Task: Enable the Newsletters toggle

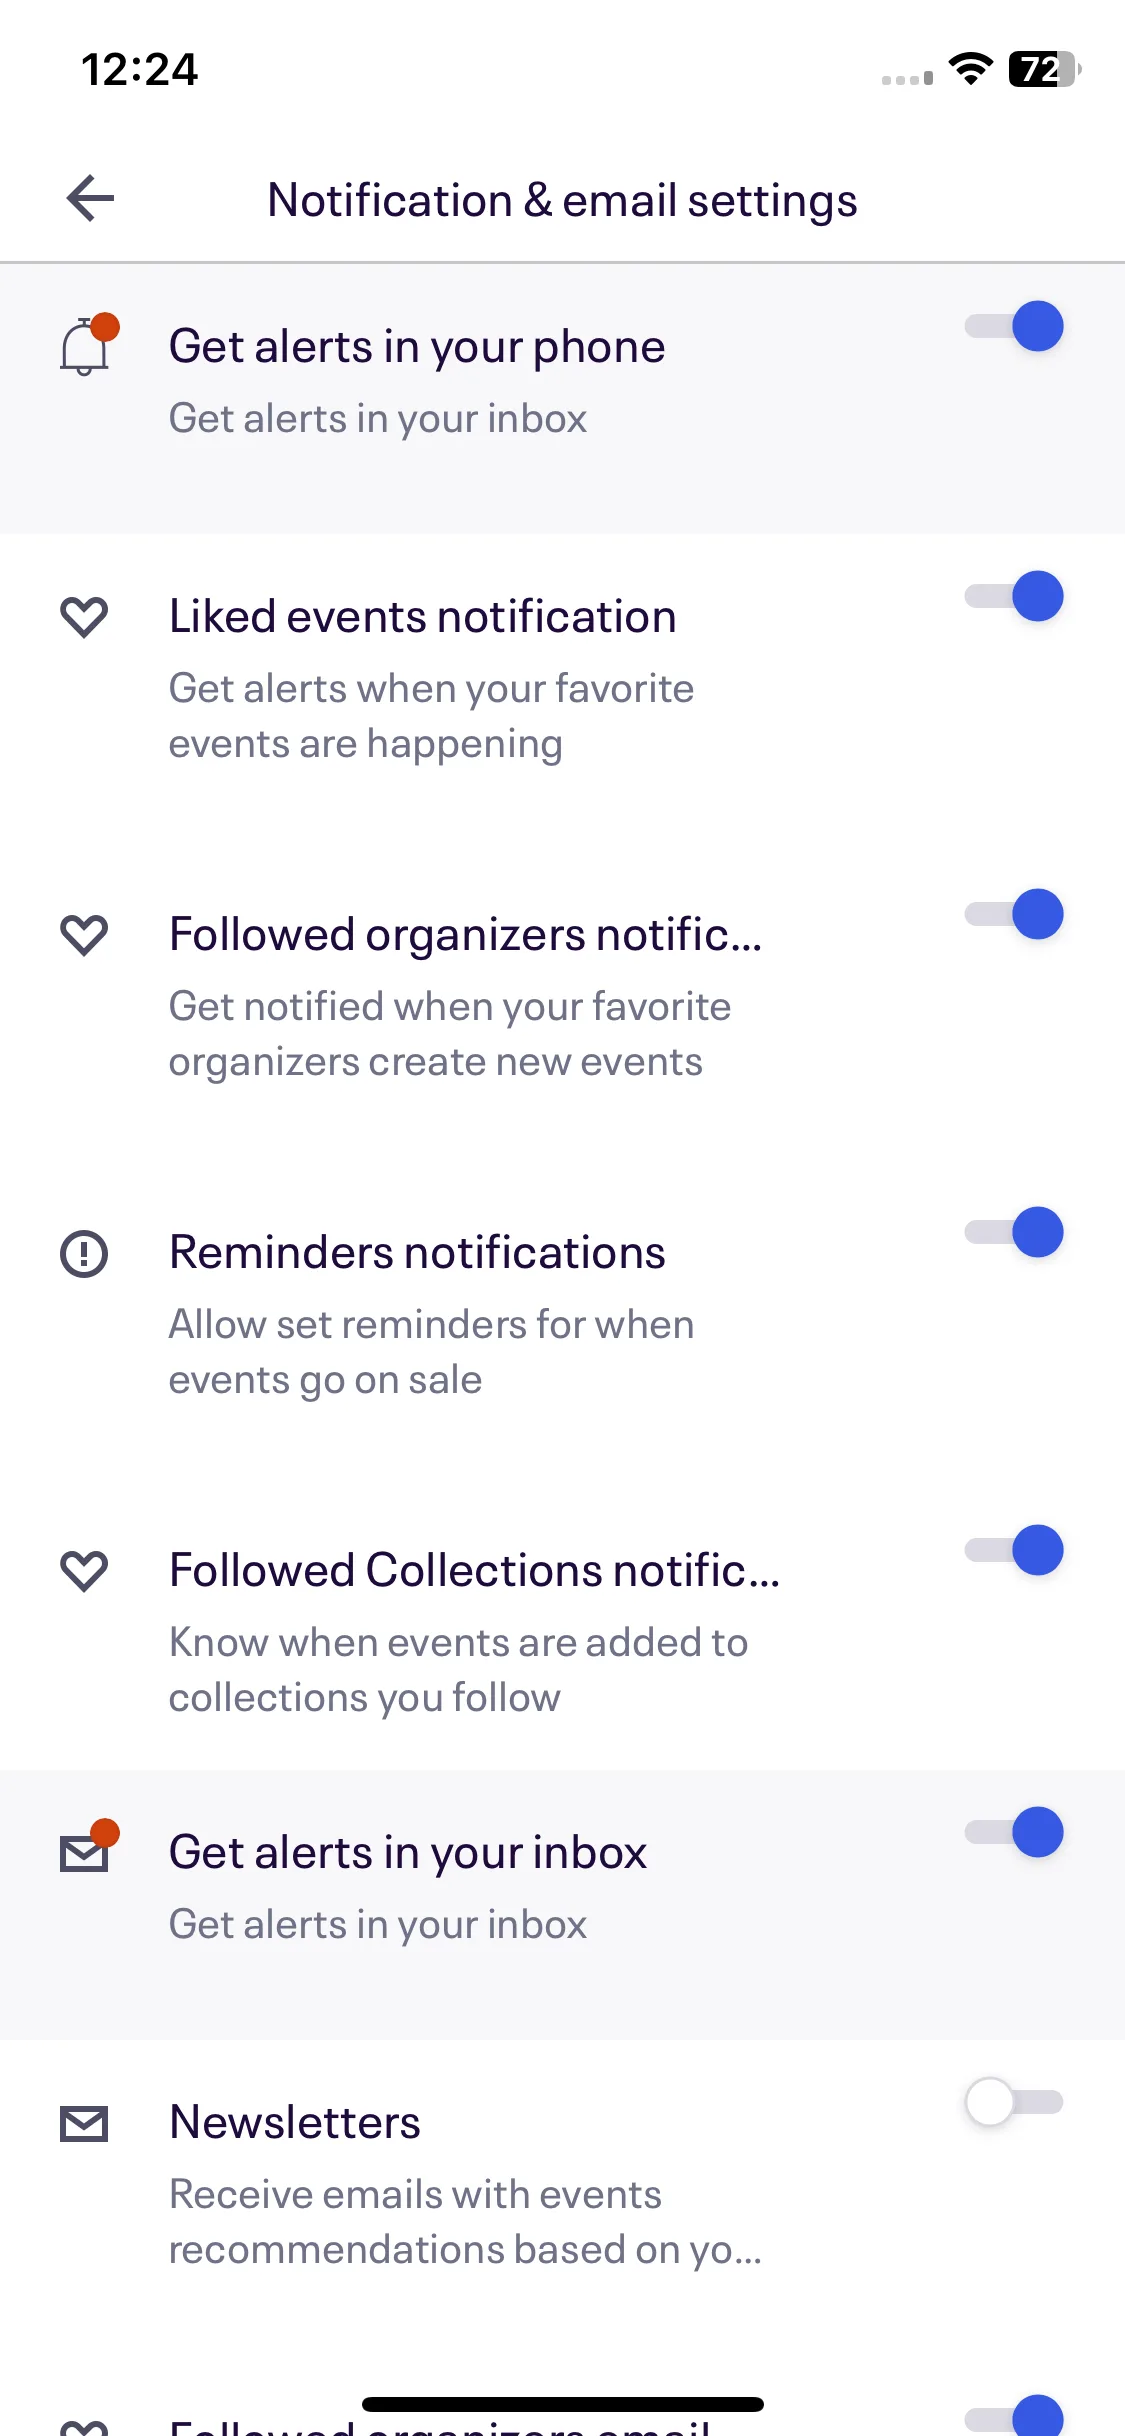Action: 1014,2102
